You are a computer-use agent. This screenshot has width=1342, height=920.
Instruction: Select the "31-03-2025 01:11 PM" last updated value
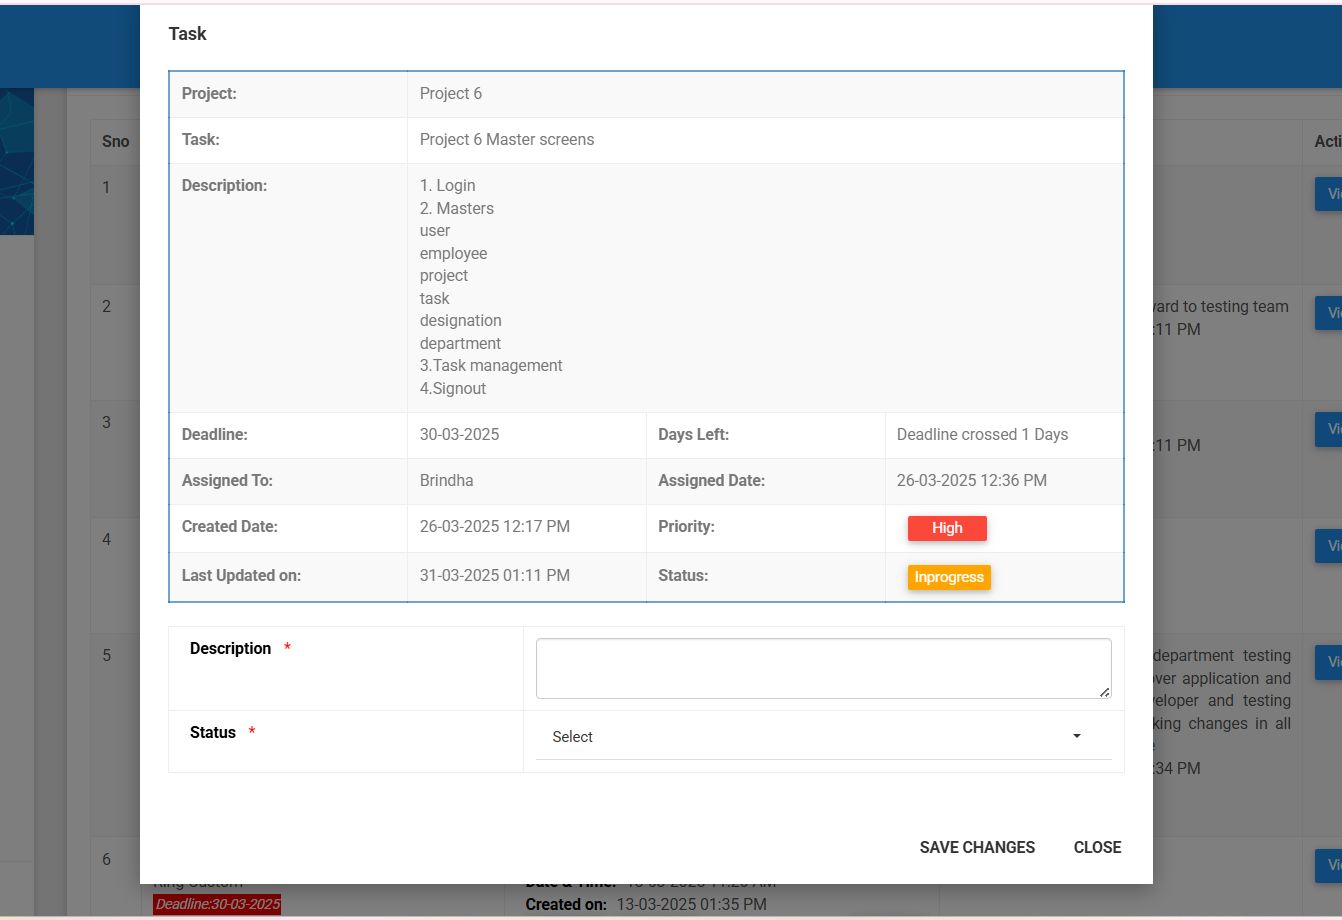pos(495,576)
